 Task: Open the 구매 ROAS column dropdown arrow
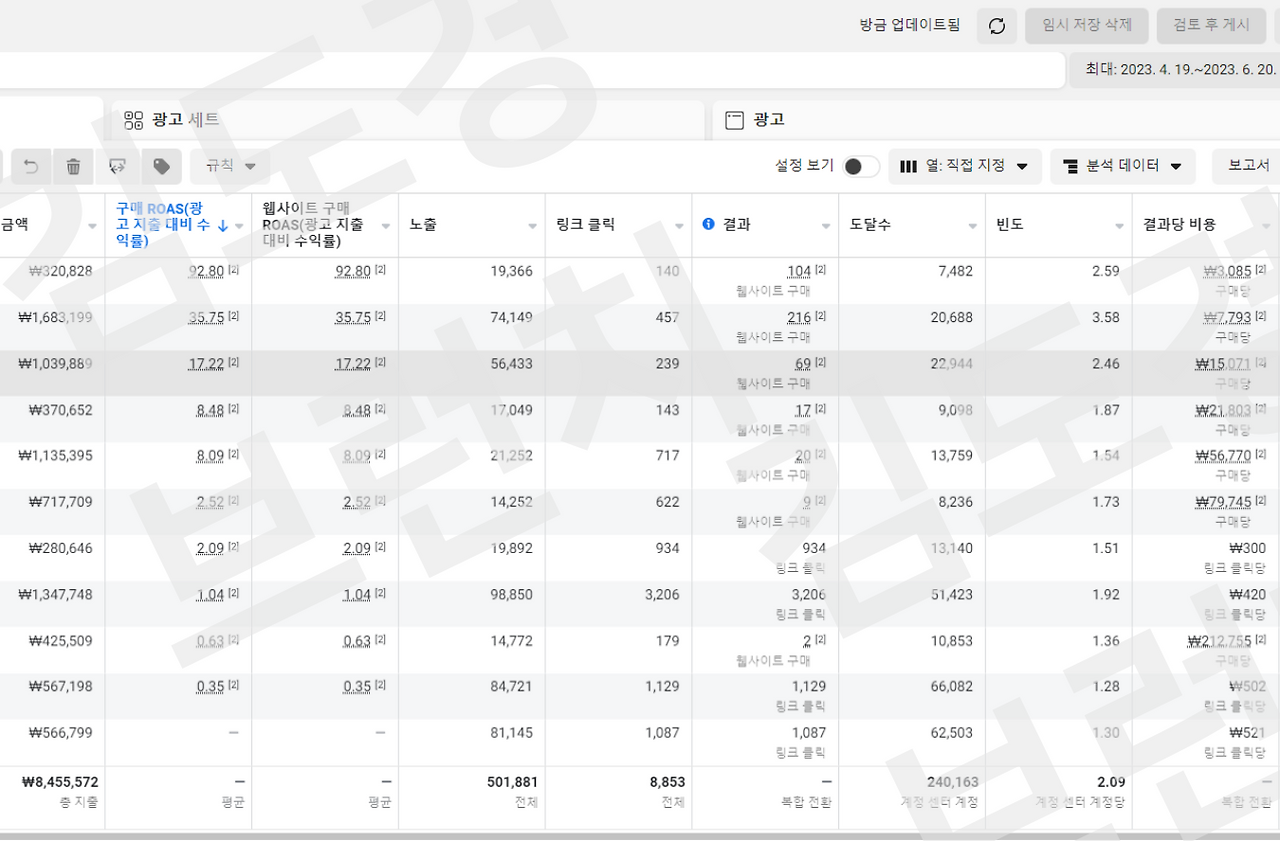[x=239, y=226]
